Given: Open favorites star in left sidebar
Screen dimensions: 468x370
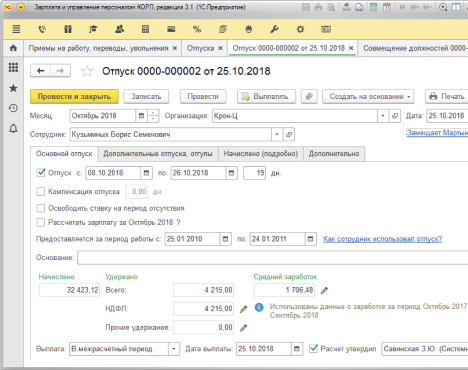Looking at the screenshot, I should click(13, 88).
